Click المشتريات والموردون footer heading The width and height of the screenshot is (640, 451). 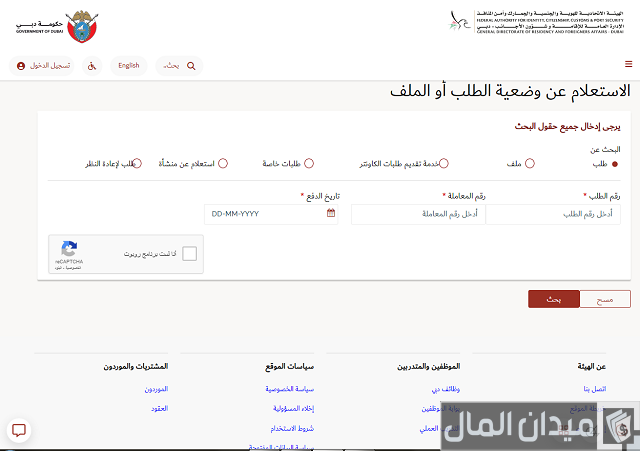coord(136,367)
